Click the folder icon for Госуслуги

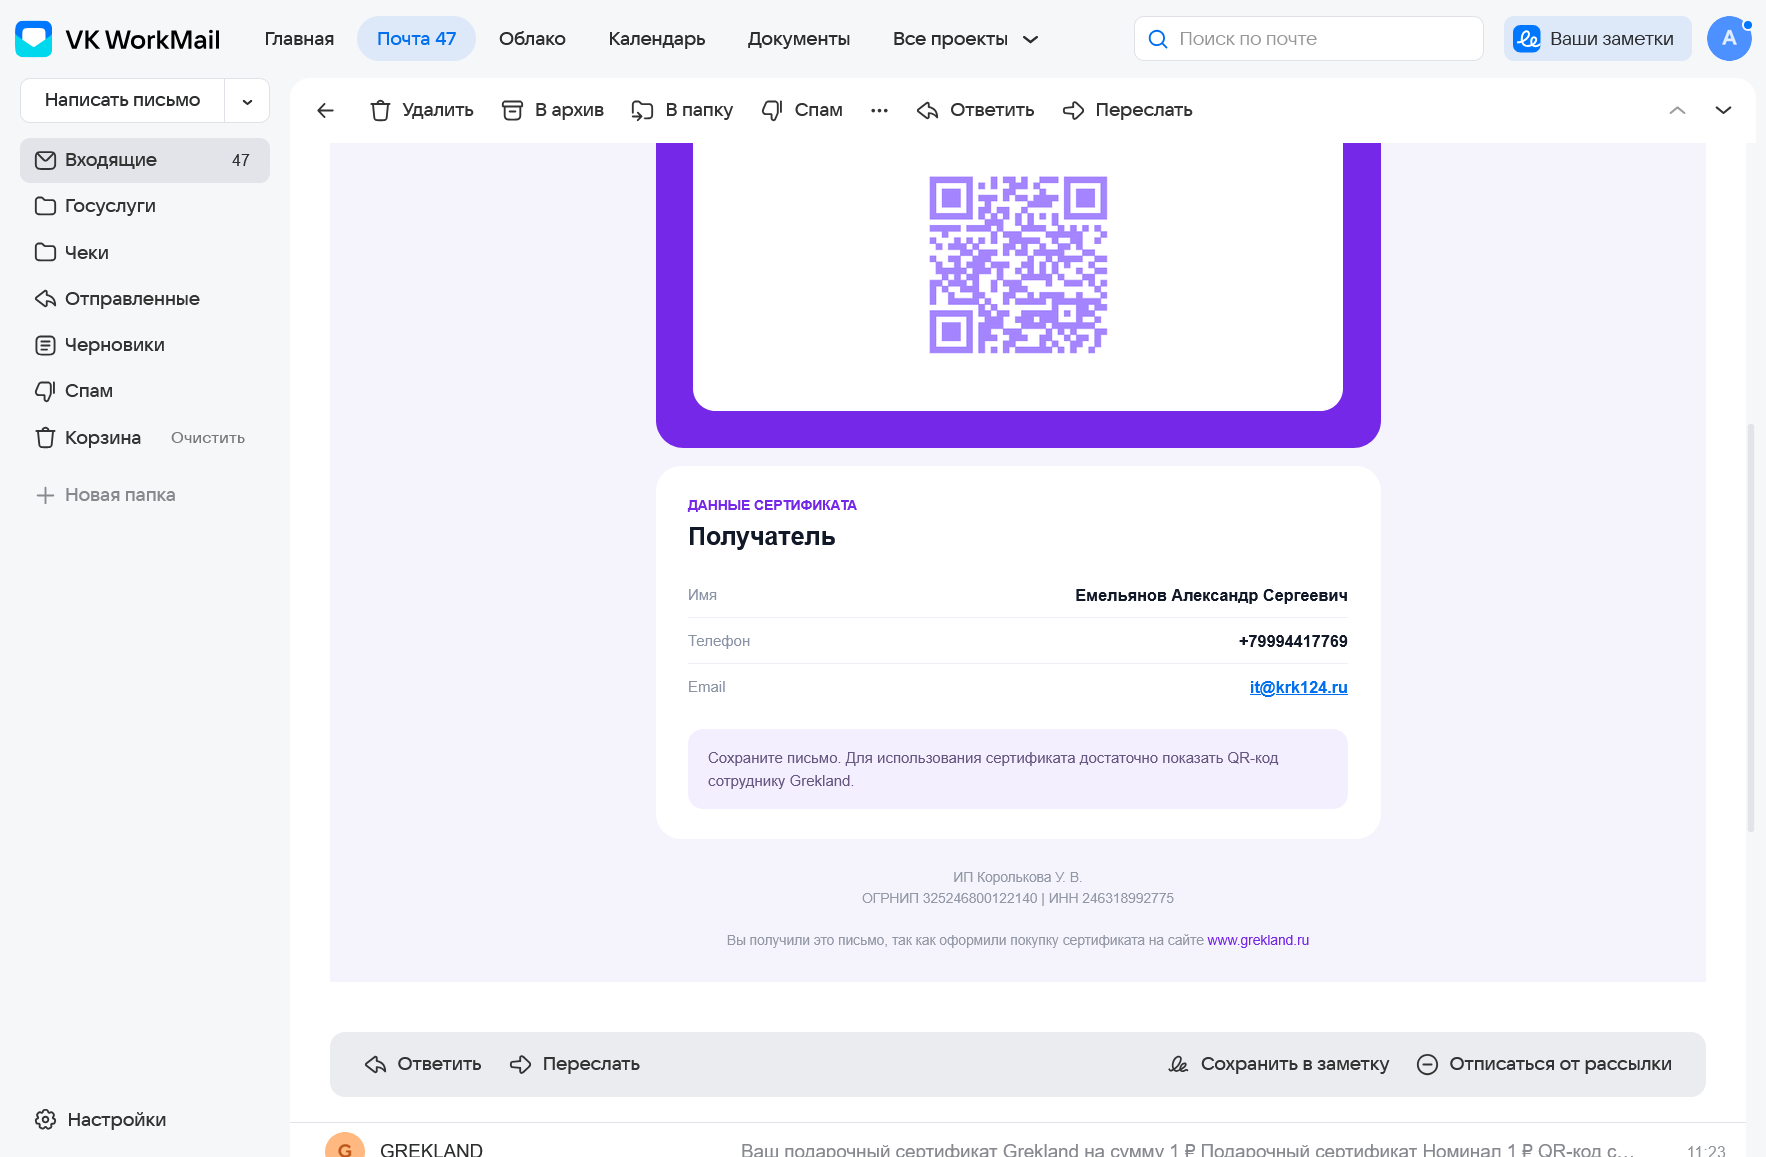[x=45, y=206]
